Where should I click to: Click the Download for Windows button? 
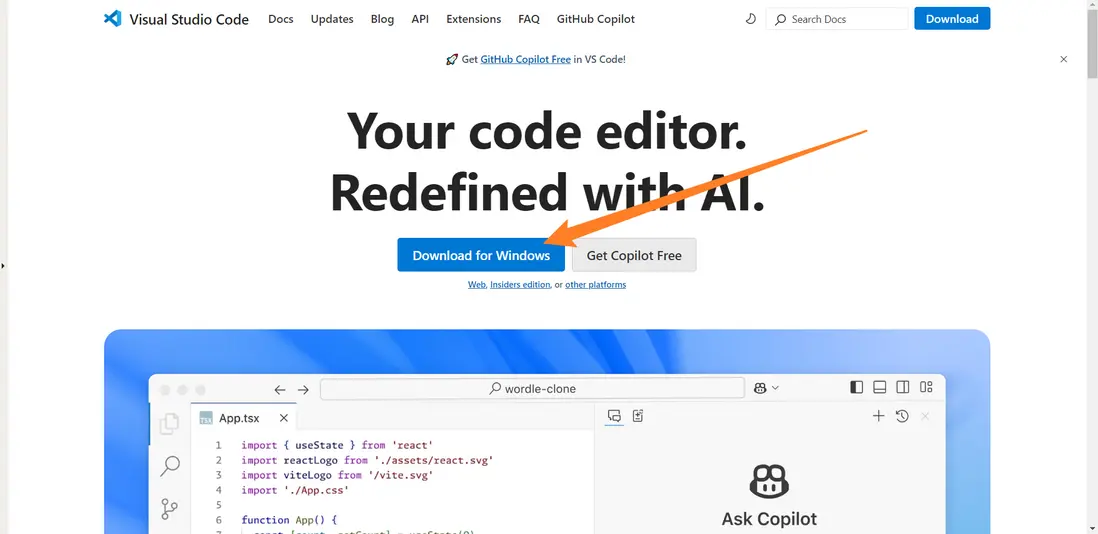pos(481,255)
